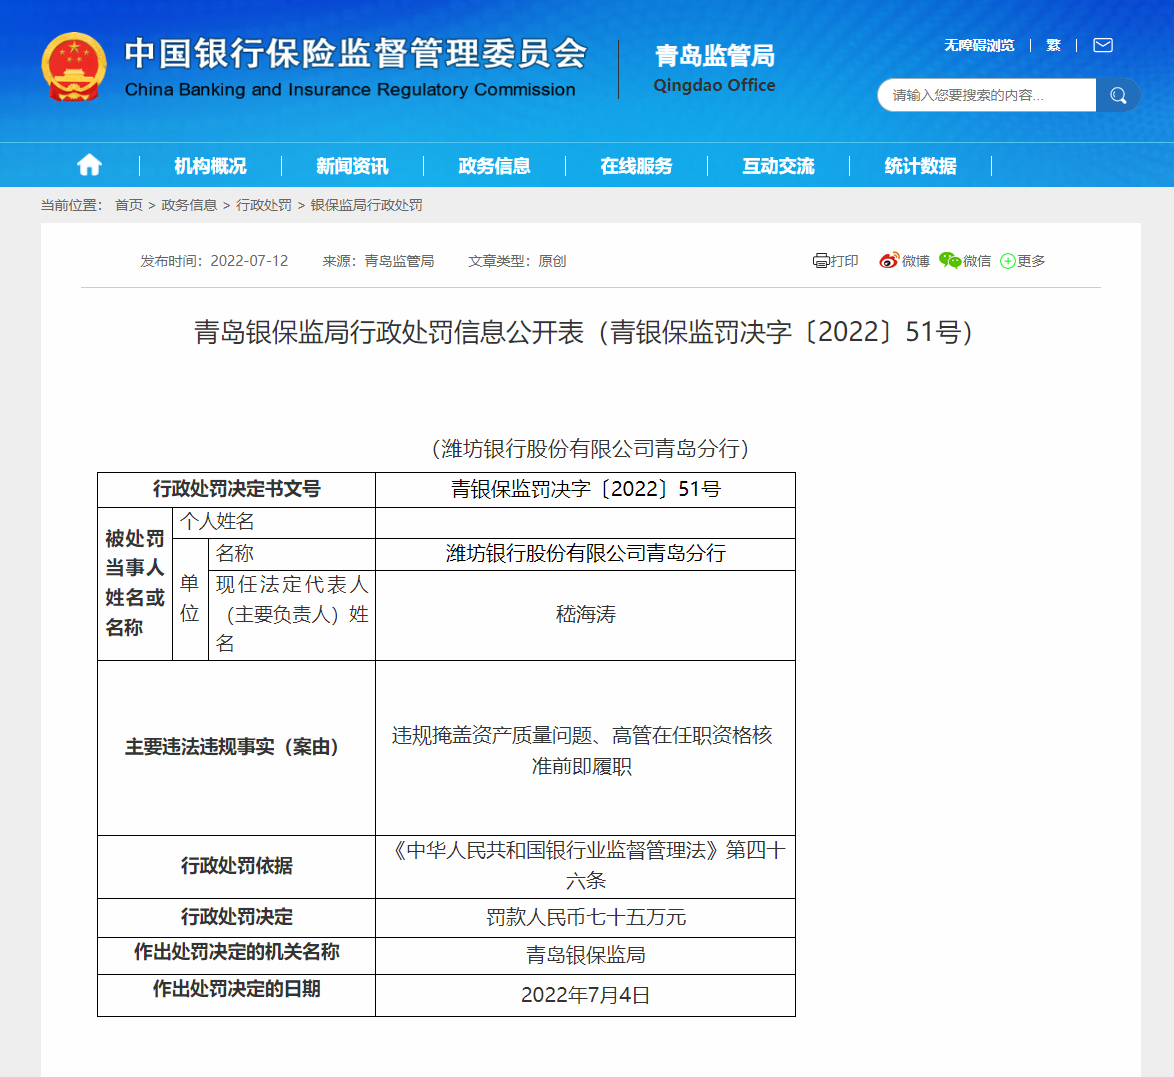Expand the green plus more-sharing icon
1174x1077 pixels.
click(1008, 261)
